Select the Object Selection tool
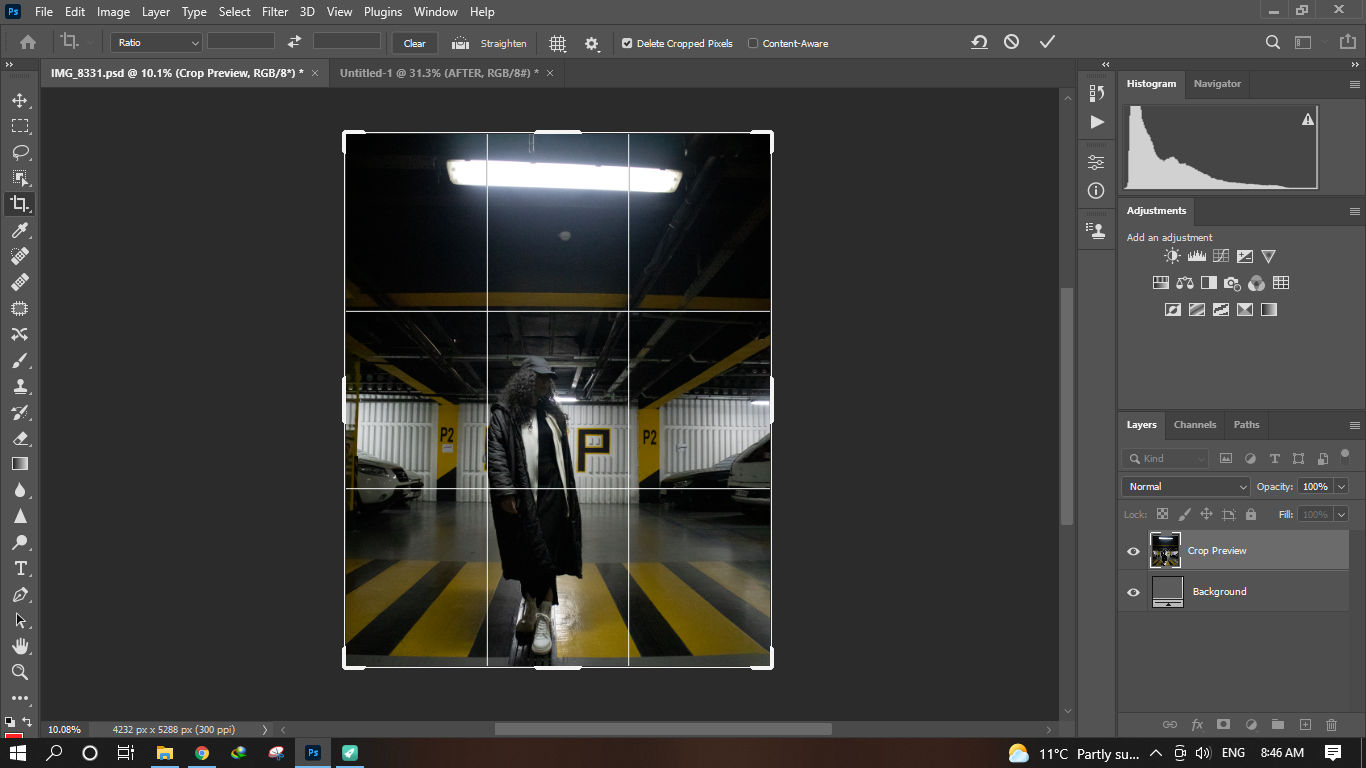 point(19,178)
